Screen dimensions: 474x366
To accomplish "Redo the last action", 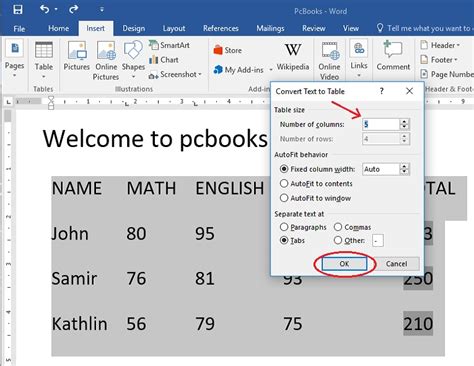I will (73, 9).
